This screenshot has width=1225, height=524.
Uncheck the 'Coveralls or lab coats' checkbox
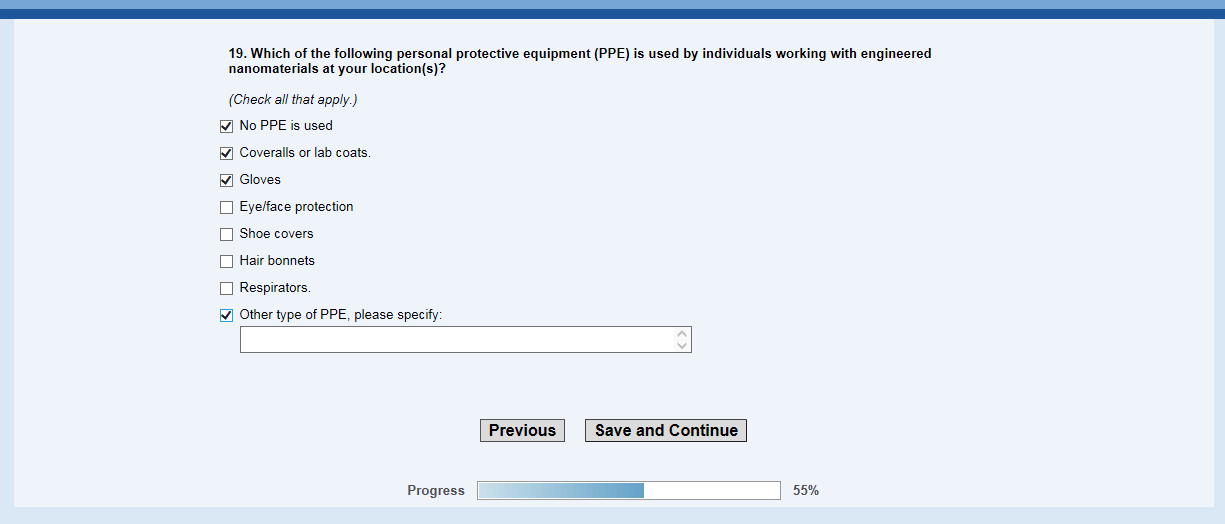[226, 154]
